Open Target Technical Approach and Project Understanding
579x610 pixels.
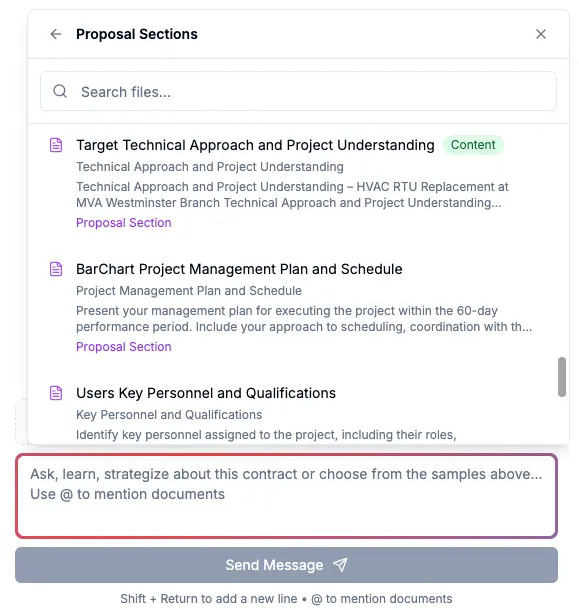point(255,145)
